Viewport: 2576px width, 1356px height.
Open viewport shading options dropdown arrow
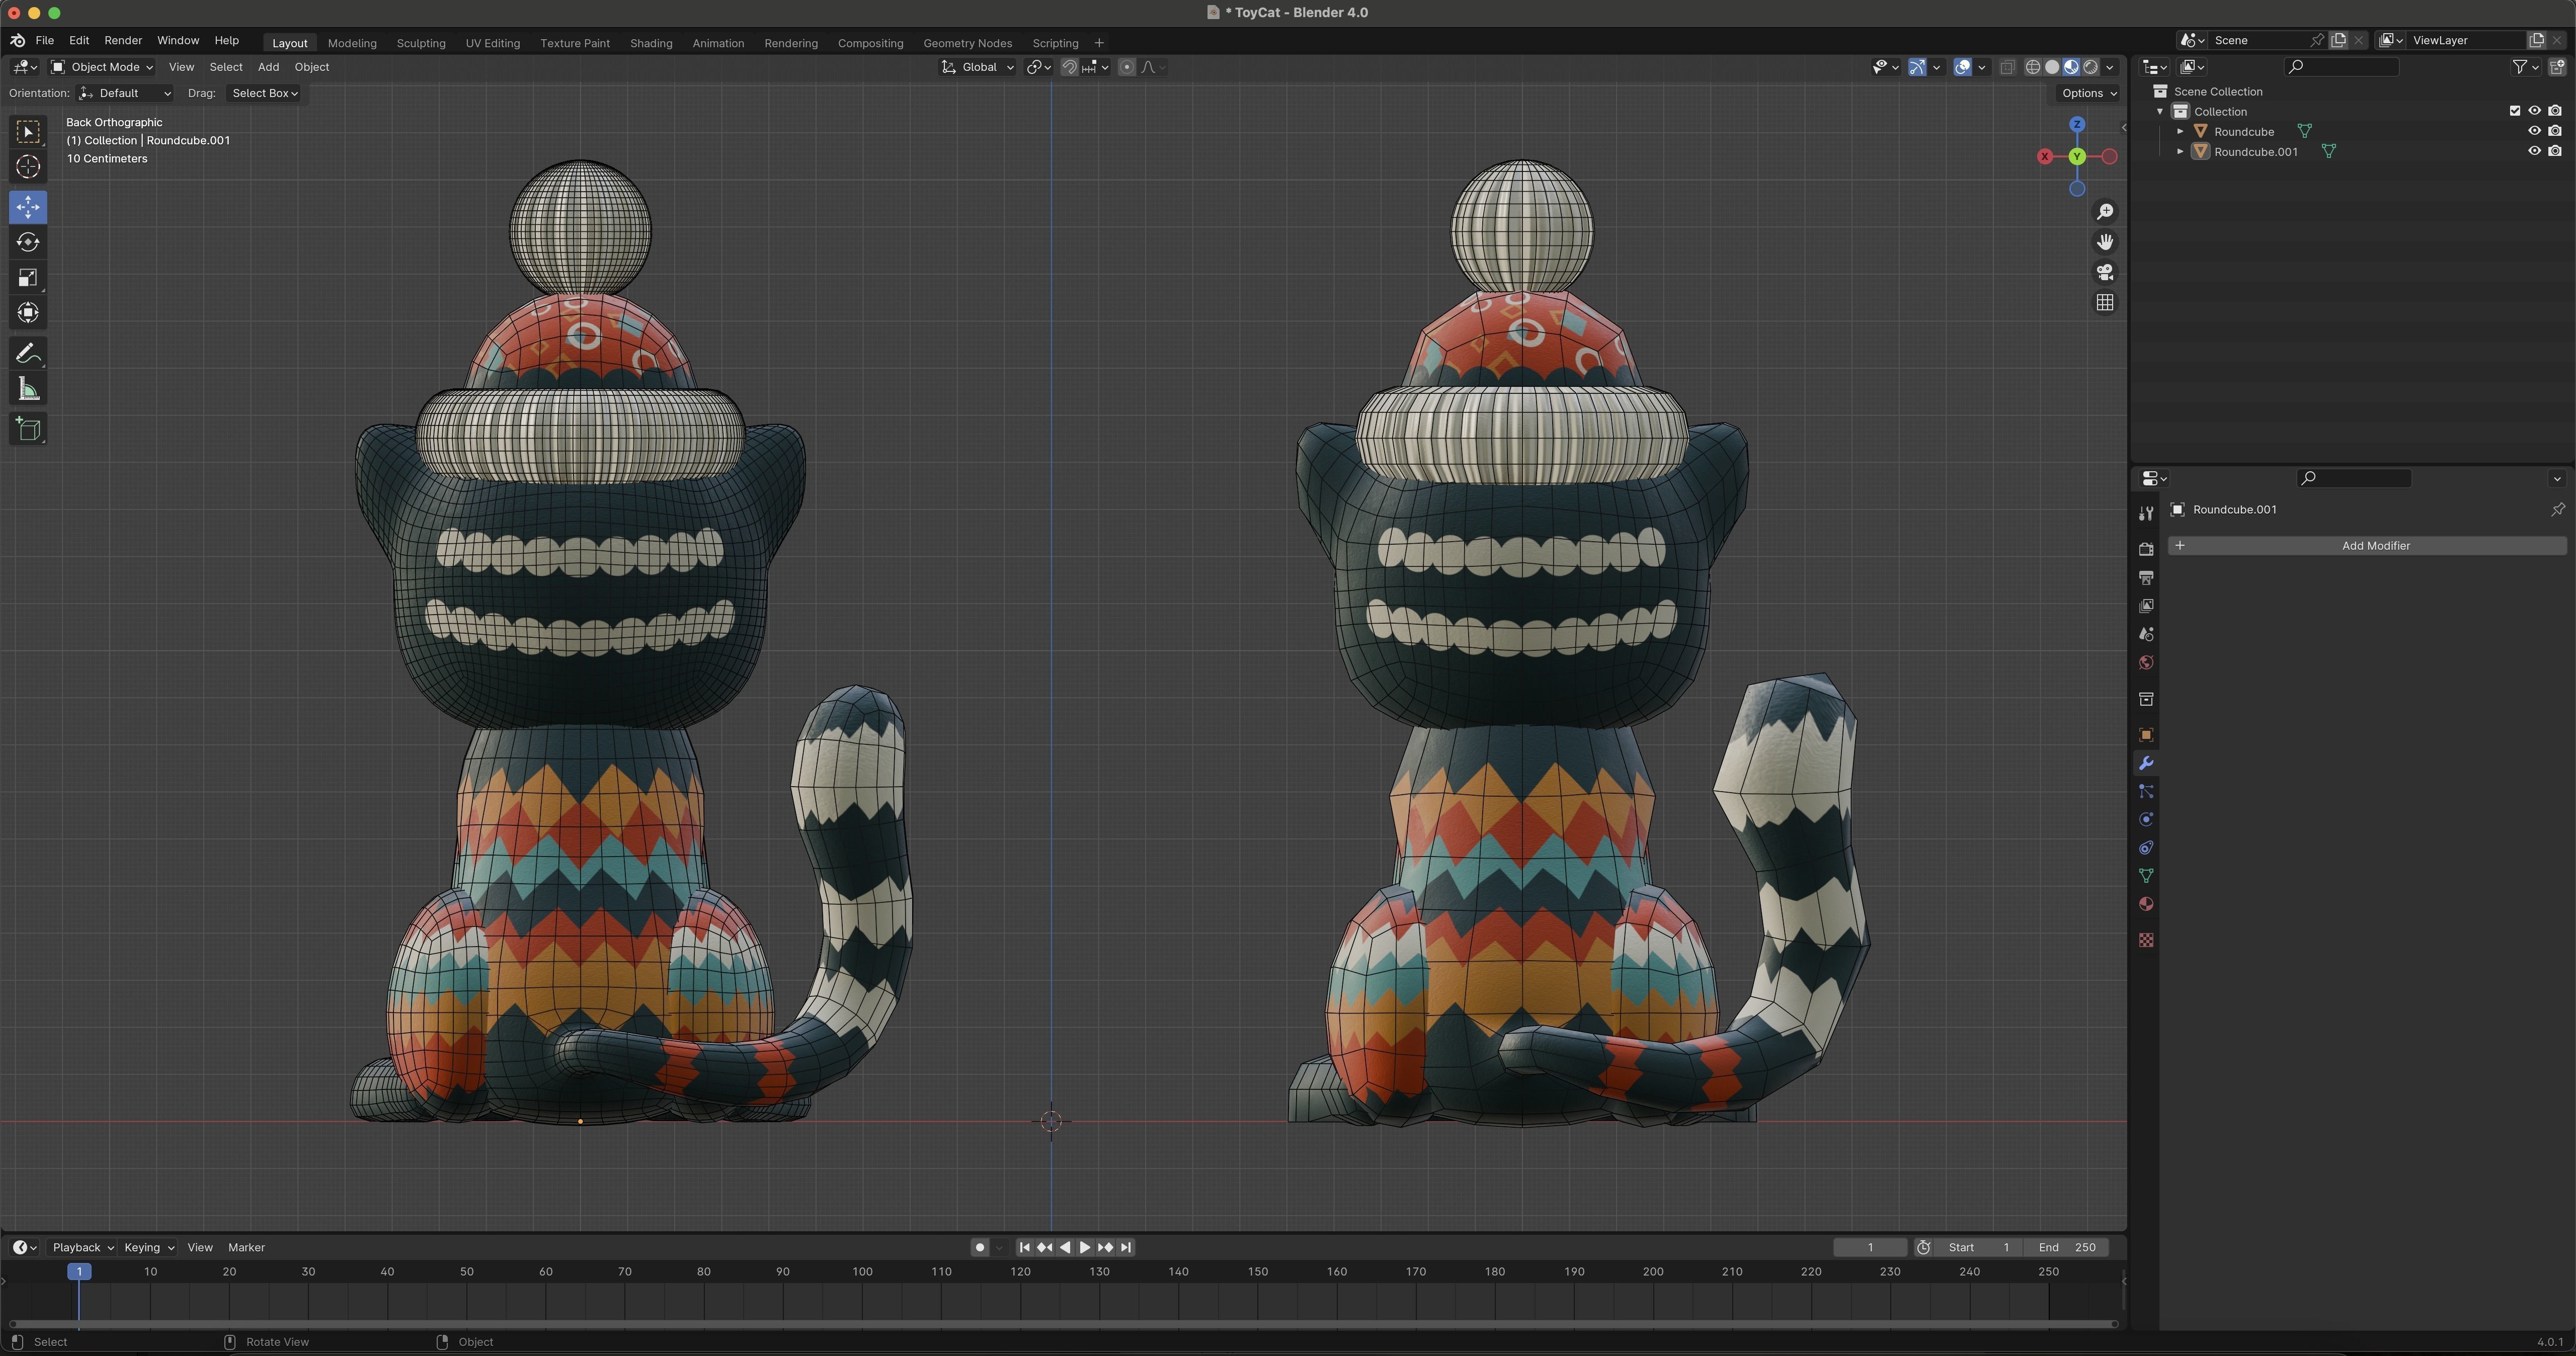pyautogui.click(x=2110, y=67)
